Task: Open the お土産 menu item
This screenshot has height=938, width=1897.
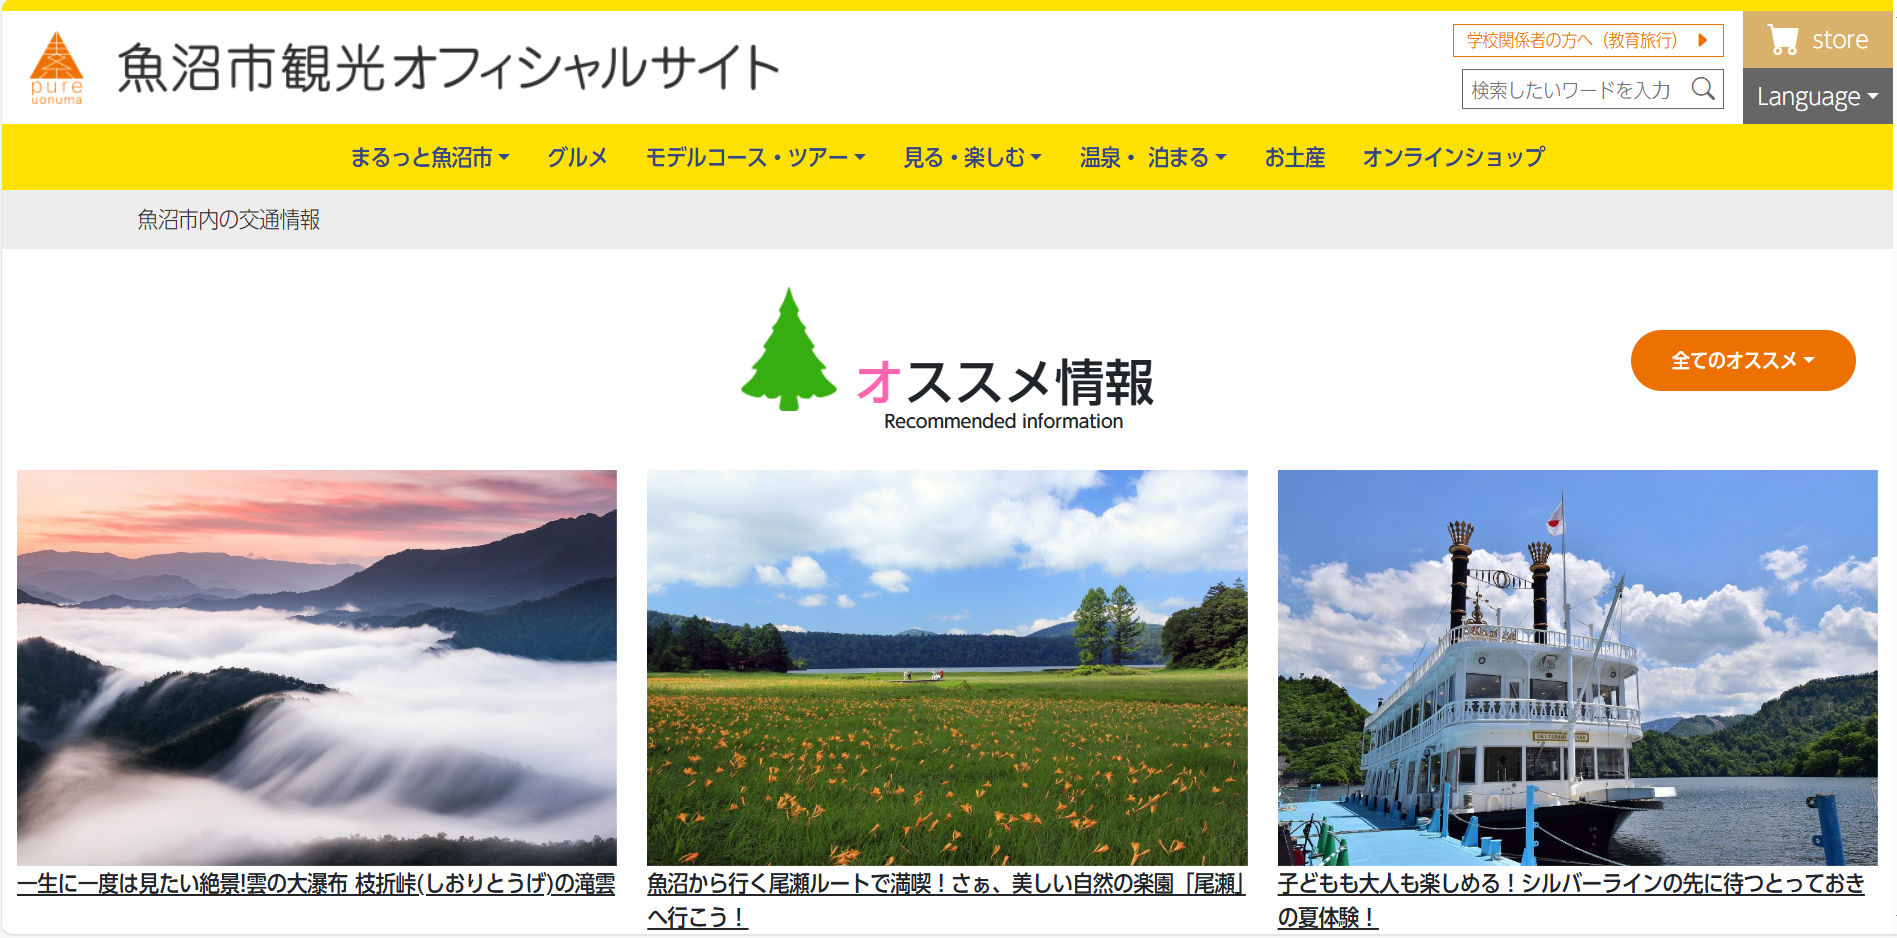Action: pyautogui.click(x=1294, y=158)
